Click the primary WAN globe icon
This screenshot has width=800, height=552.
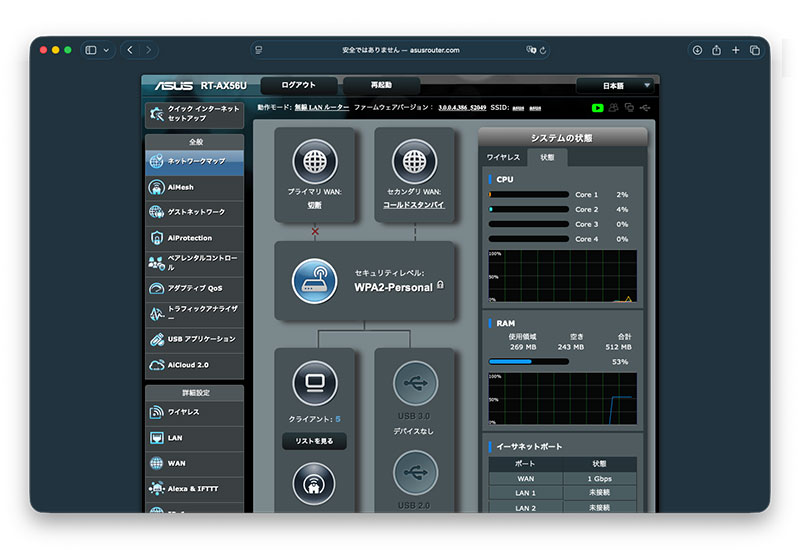point(314,161)
